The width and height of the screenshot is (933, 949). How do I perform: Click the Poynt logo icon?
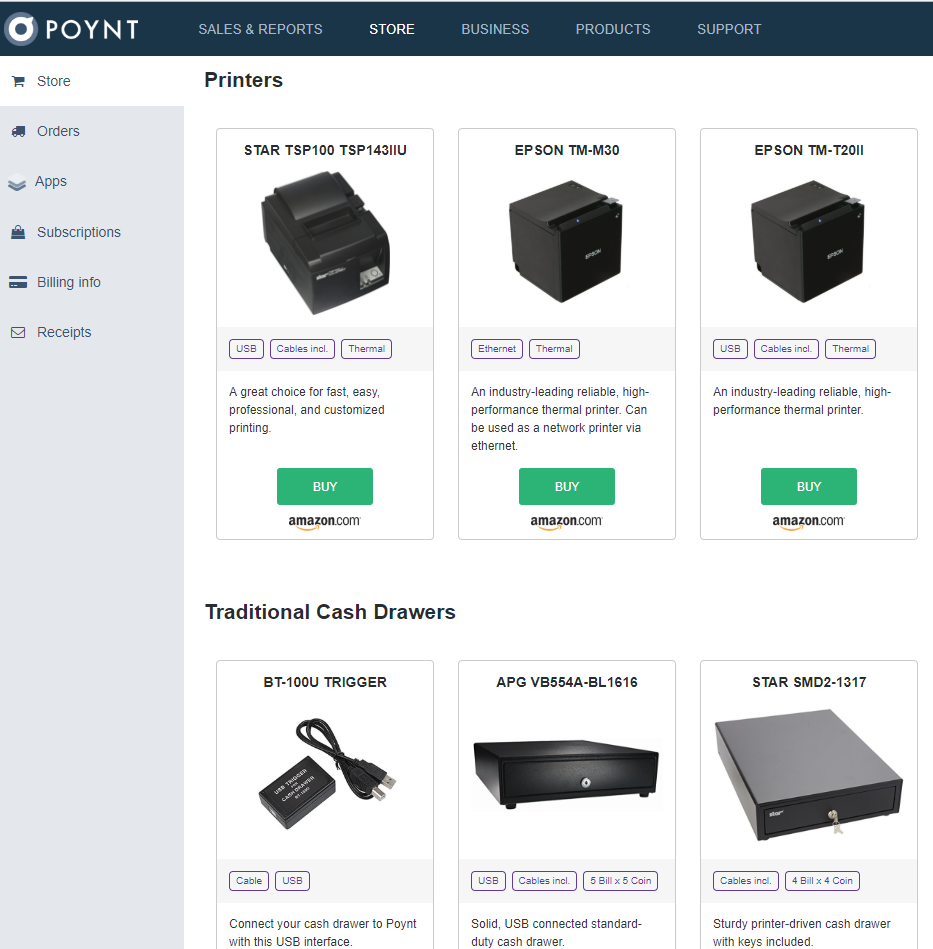coord(21,29)
